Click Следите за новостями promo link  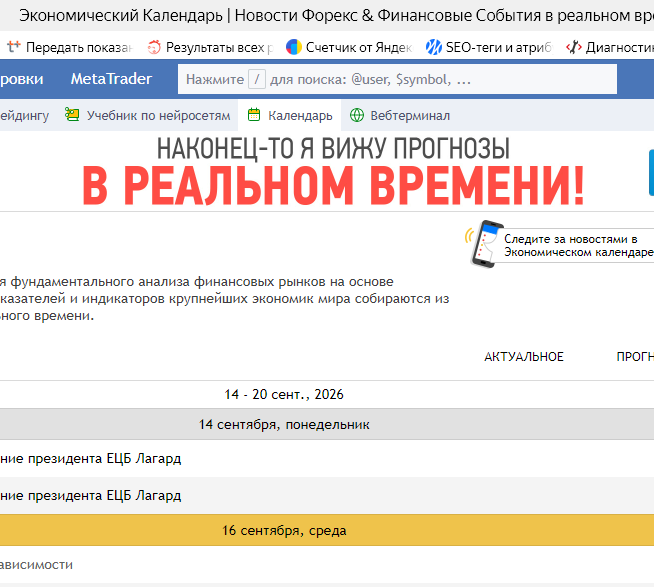click(x=578, y=245)
